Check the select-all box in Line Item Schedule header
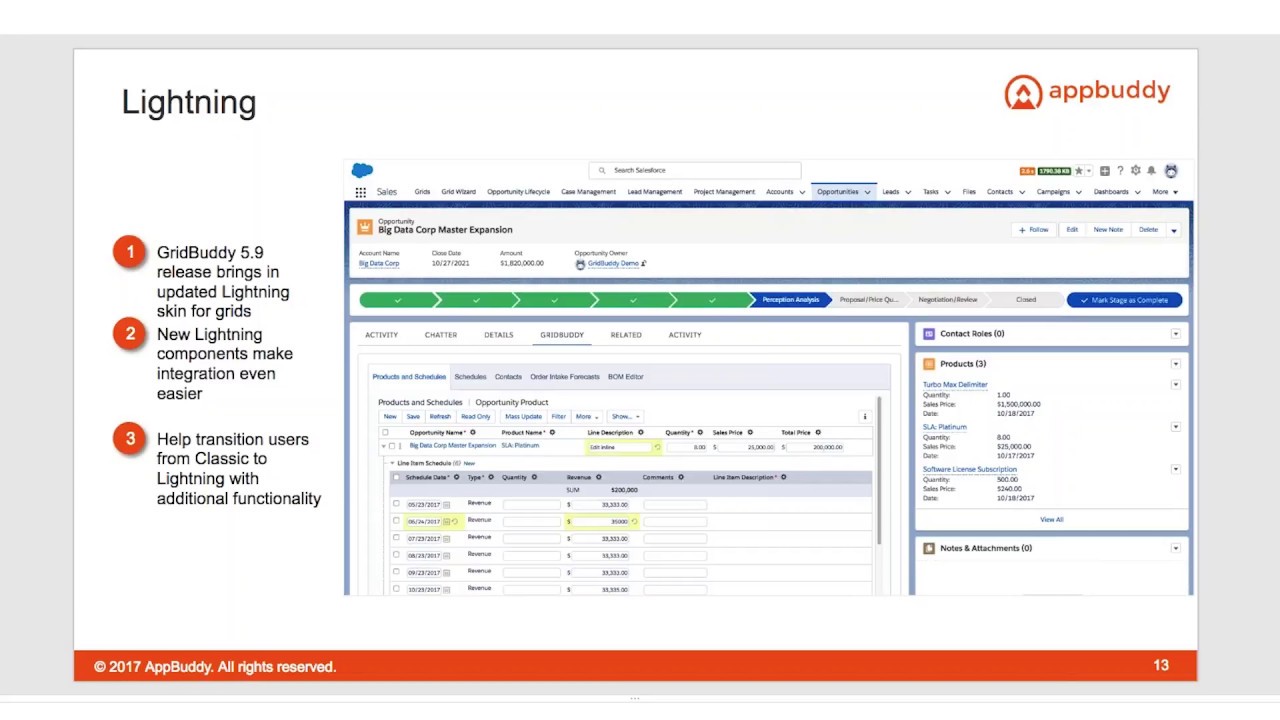Image resolution: width=1280 pixels, height=720 pixels. [x=396, y=478]
